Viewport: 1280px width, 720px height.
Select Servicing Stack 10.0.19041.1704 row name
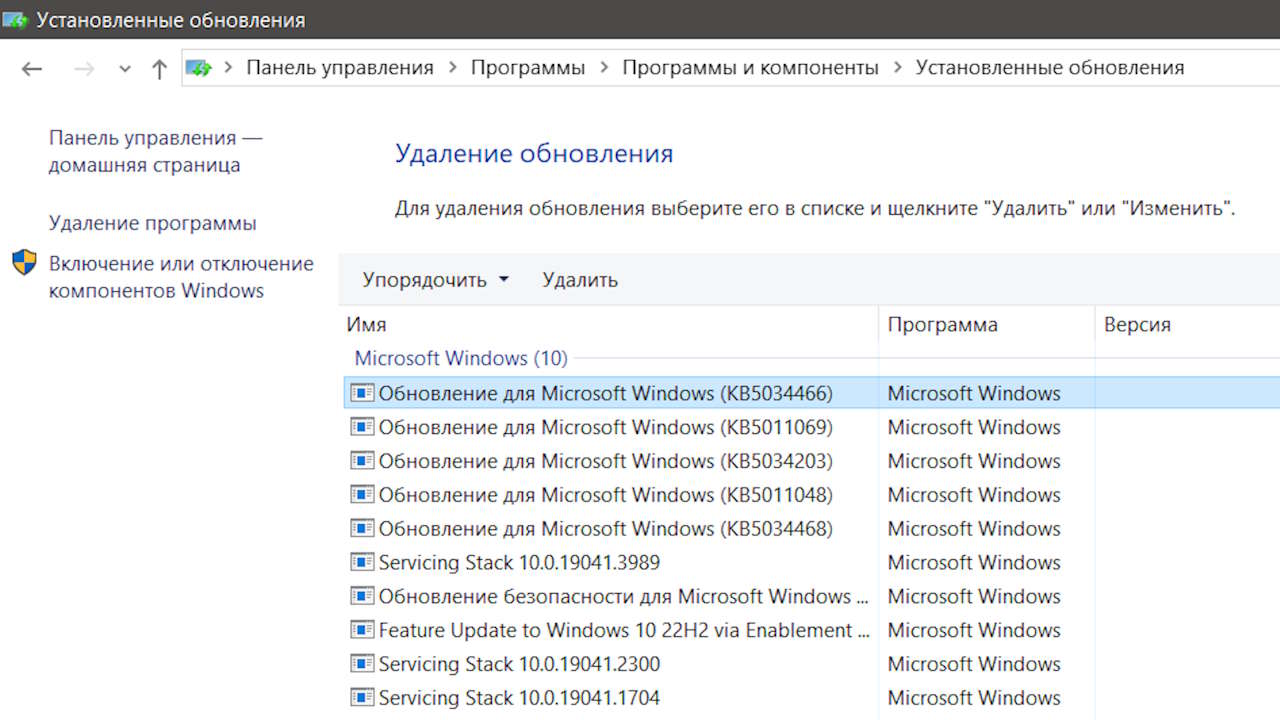point(519,698)
